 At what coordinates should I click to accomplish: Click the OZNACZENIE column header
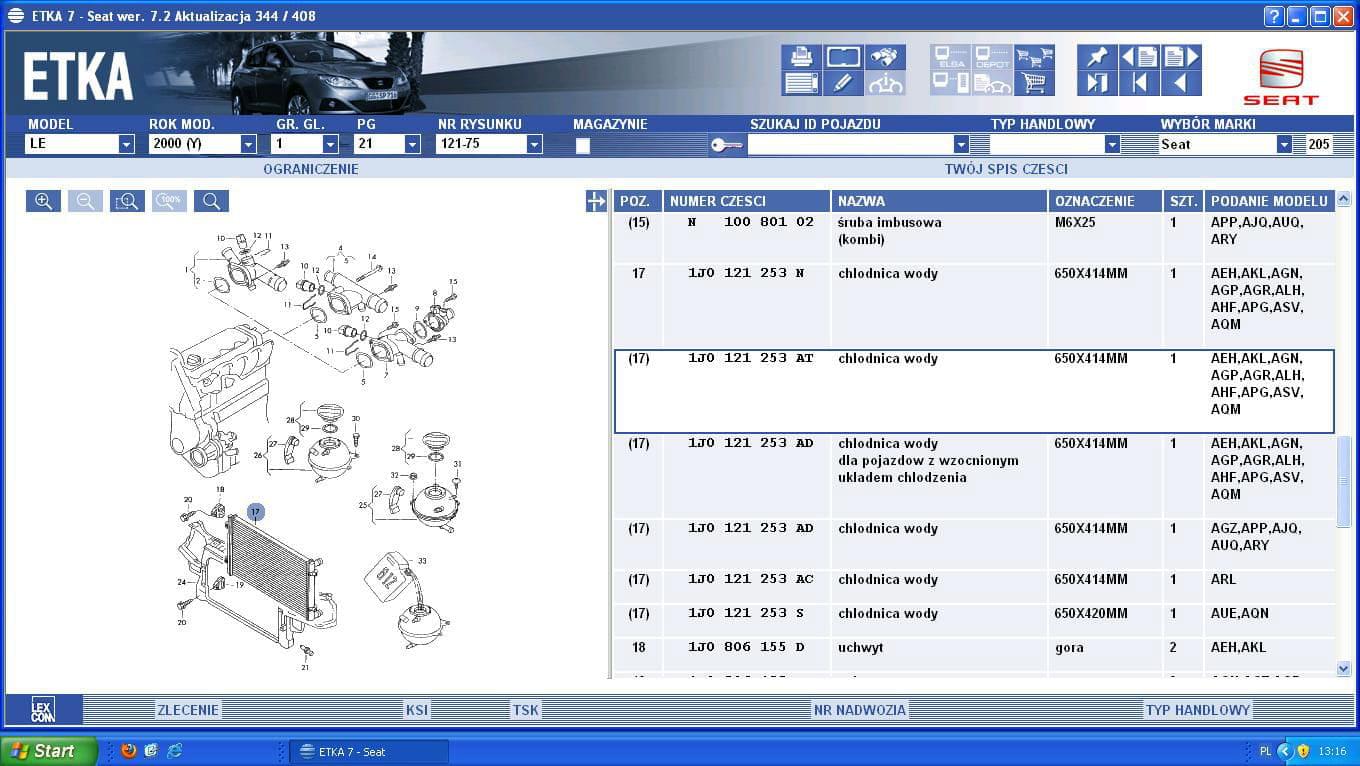1105,201
